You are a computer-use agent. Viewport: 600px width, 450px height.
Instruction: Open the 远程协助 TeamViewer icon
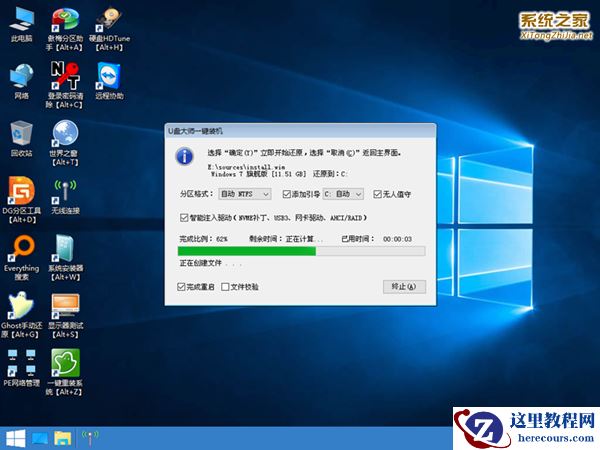(109, 81)
